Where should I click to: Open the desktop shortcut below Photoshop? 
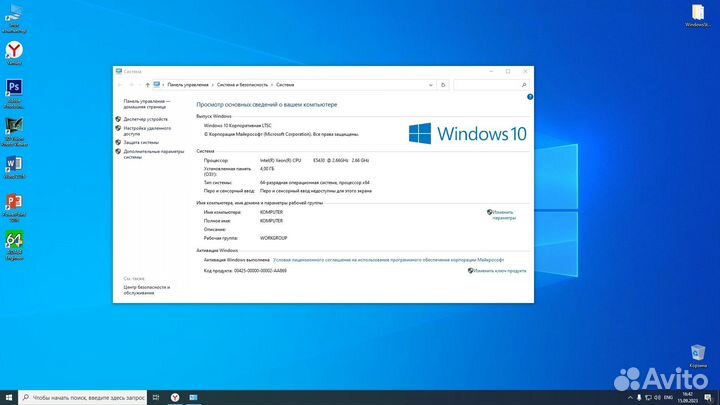[x=14, y=132]
